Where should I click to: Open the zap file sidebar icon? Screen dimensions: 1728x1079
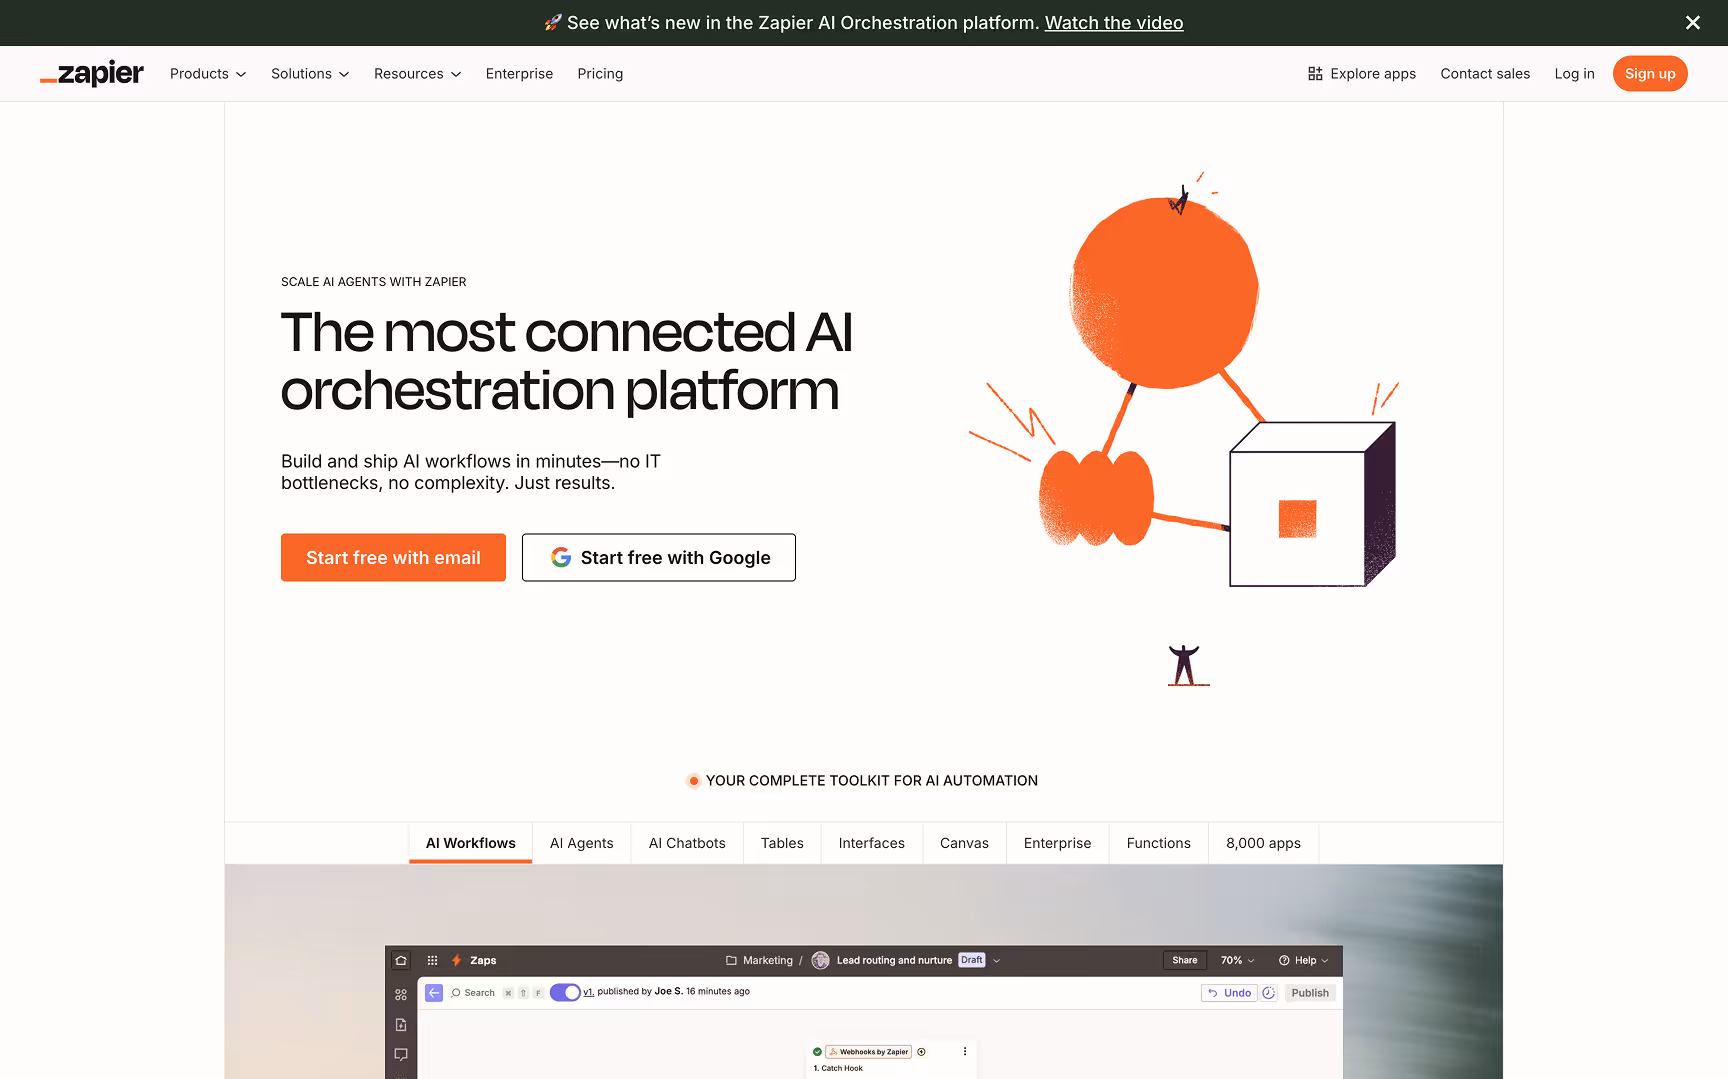coord(401,1025)
